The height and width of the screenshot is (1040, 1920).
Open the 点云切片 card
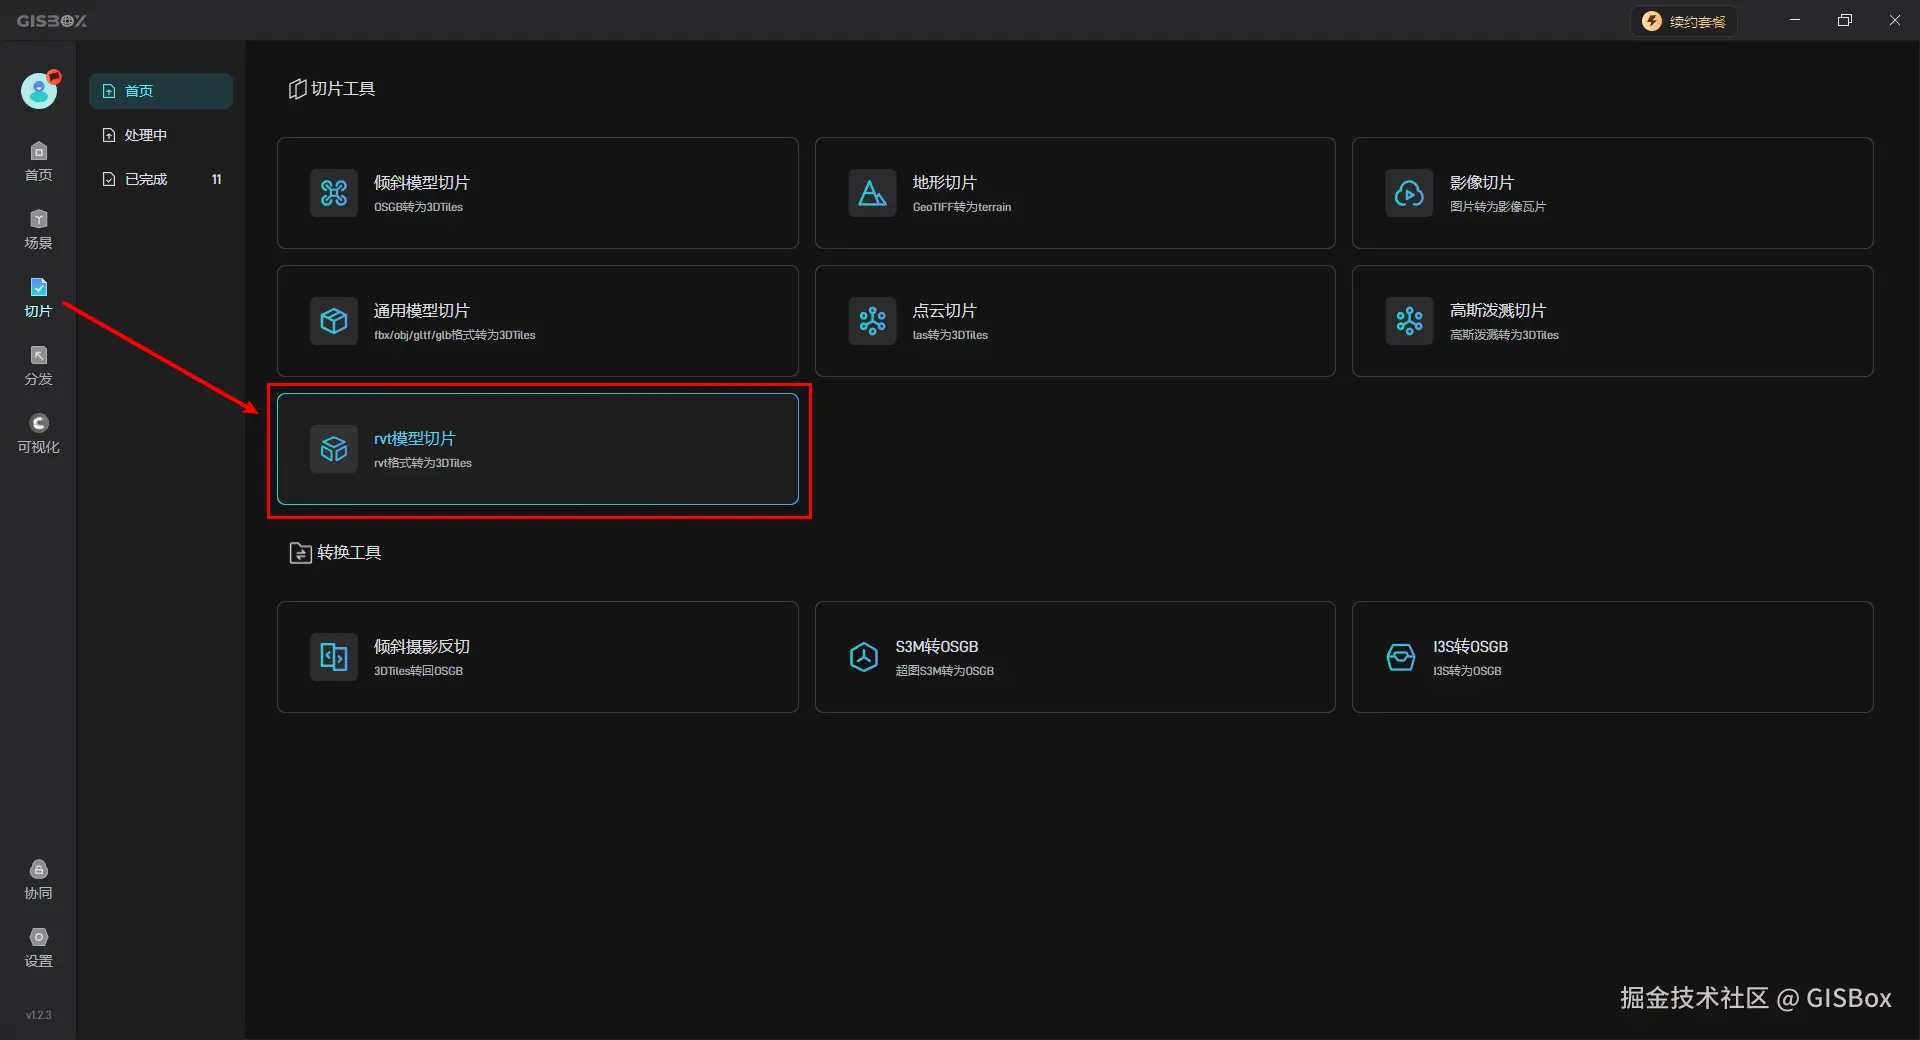coord(1075,321)
